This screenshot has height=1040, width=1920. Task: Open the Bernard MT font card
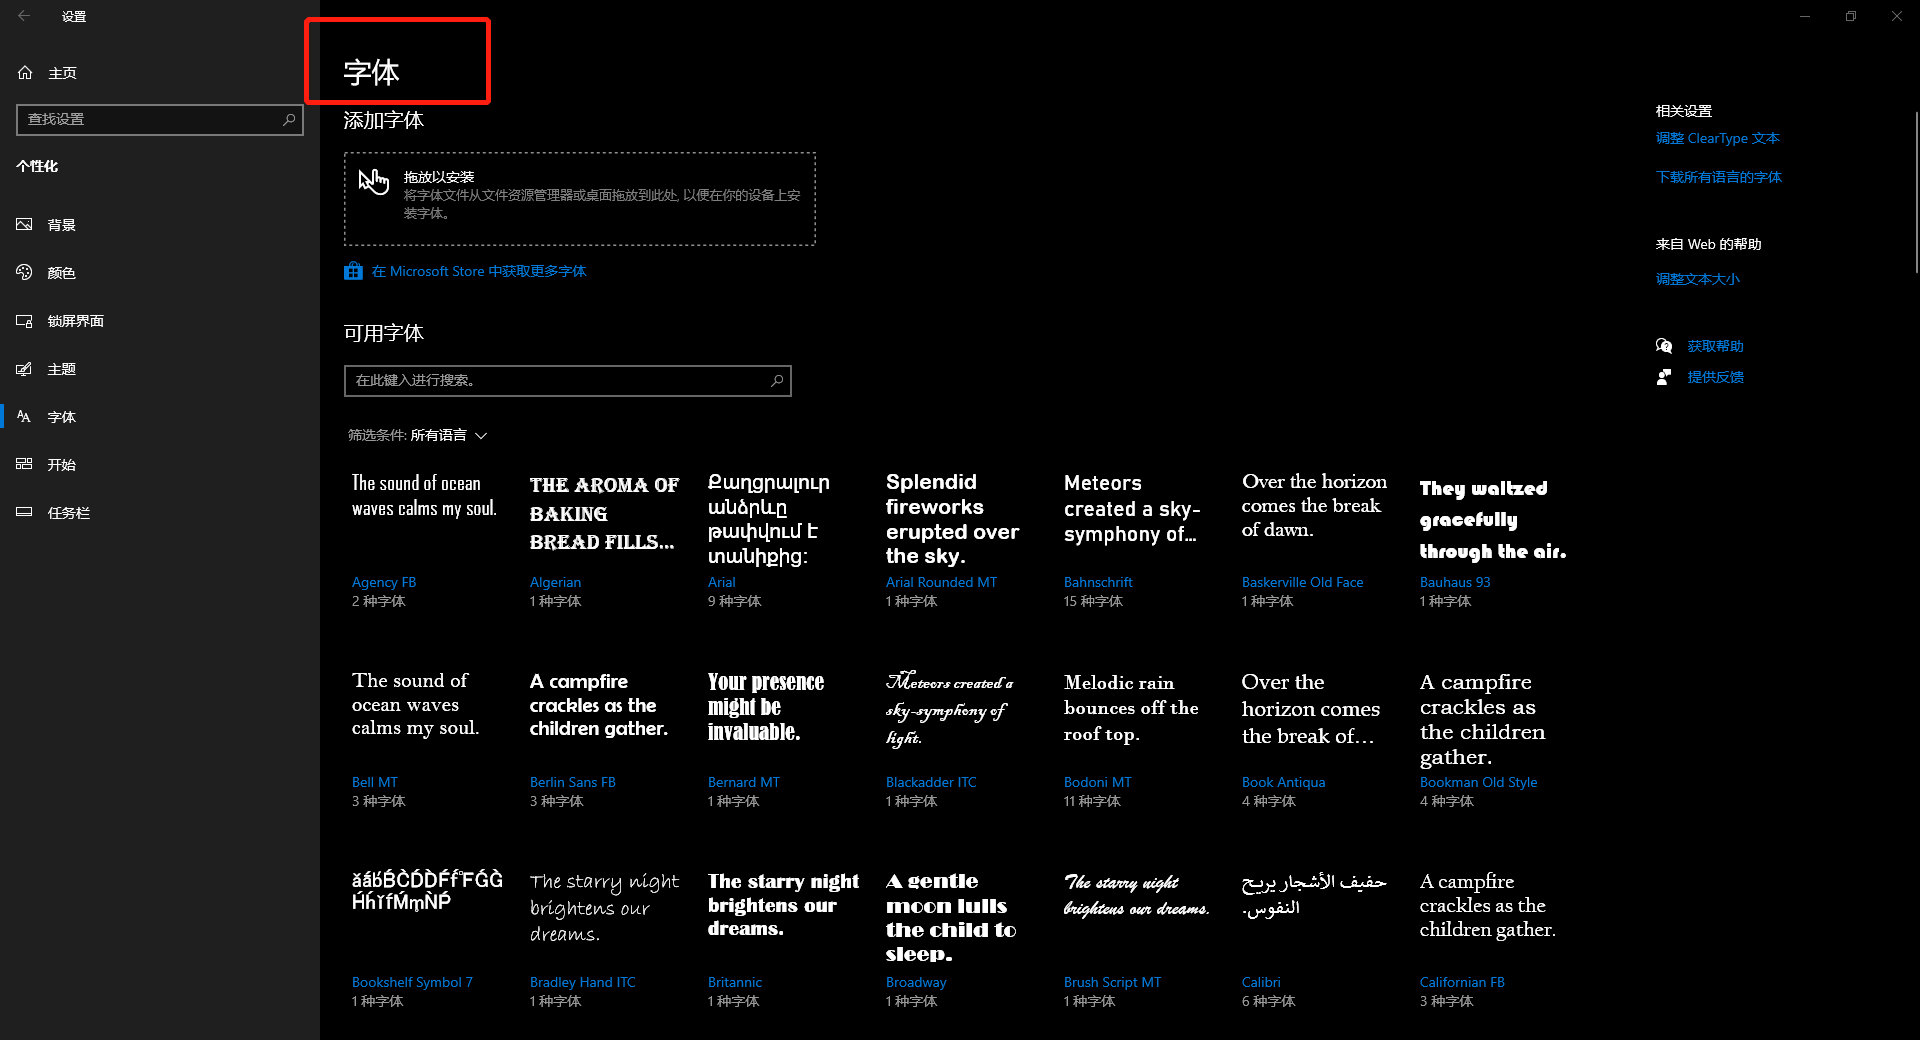pos(781,740)
